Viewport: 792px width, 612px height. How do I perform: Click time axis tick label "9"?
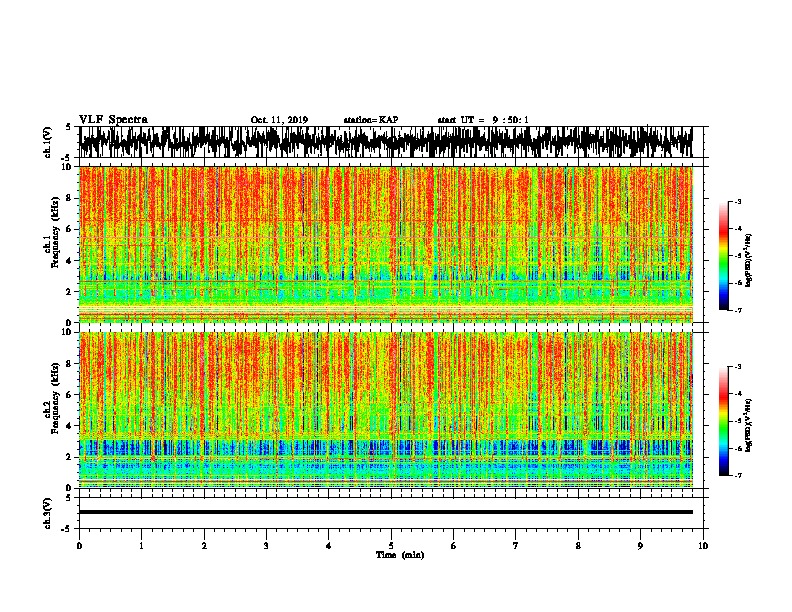pyautogui.click(x=640, y=546)
